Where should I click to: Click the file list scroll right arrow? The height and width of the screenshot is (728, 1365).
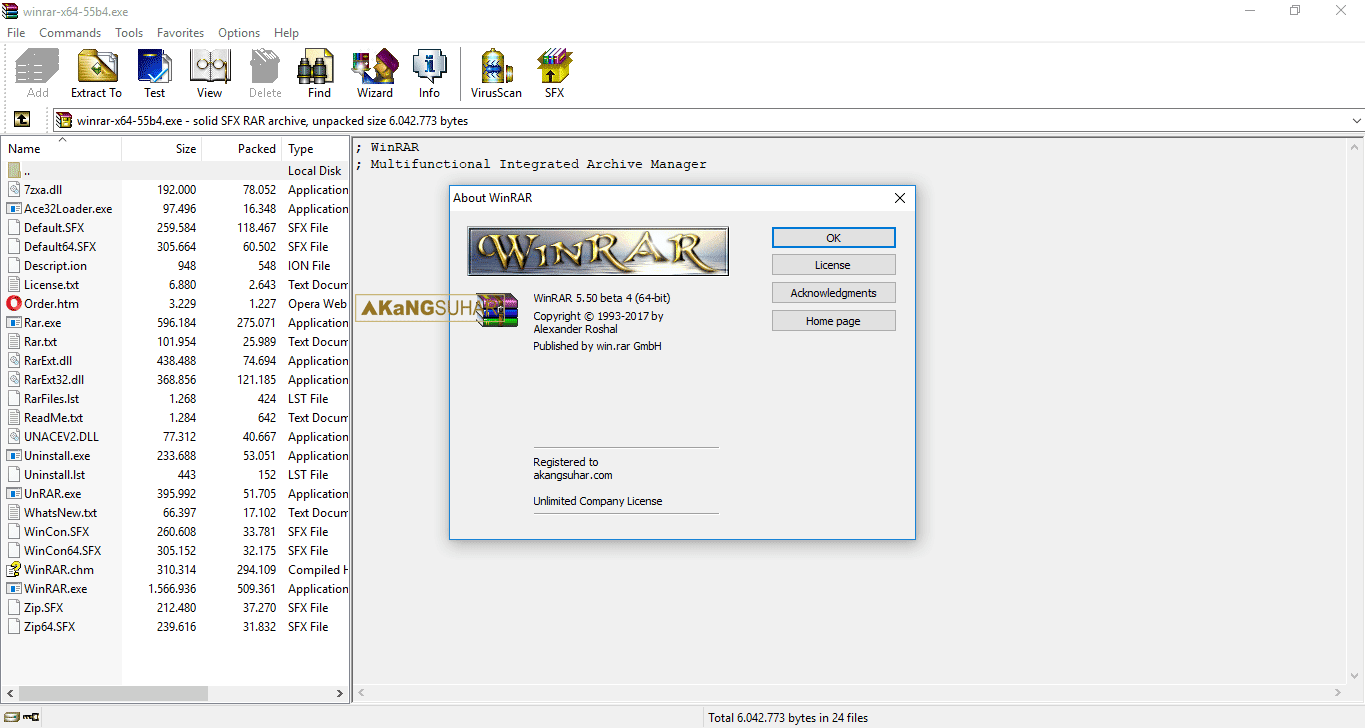[x=340, y=693]
